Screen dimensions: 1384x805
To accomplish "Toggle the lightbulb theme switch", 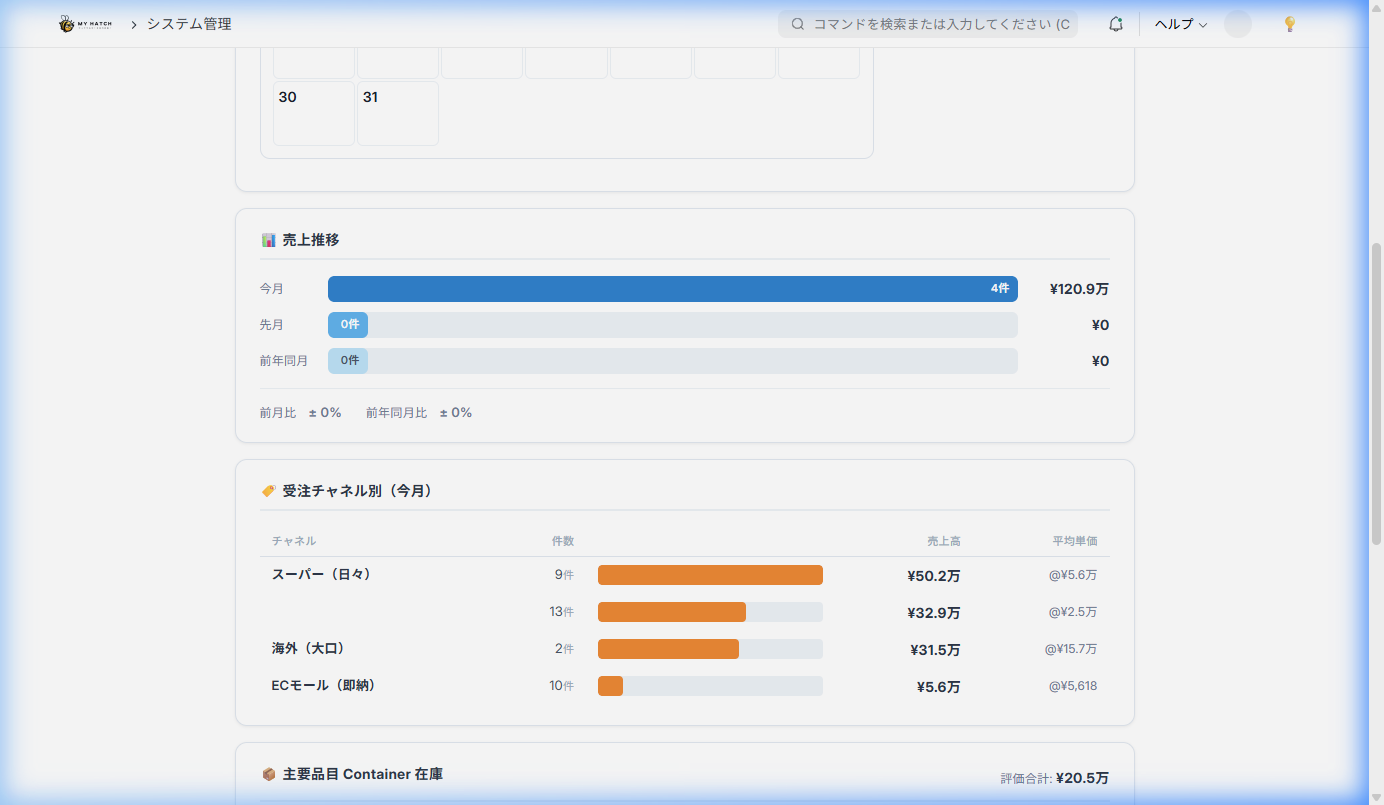I will point(1289,23).
